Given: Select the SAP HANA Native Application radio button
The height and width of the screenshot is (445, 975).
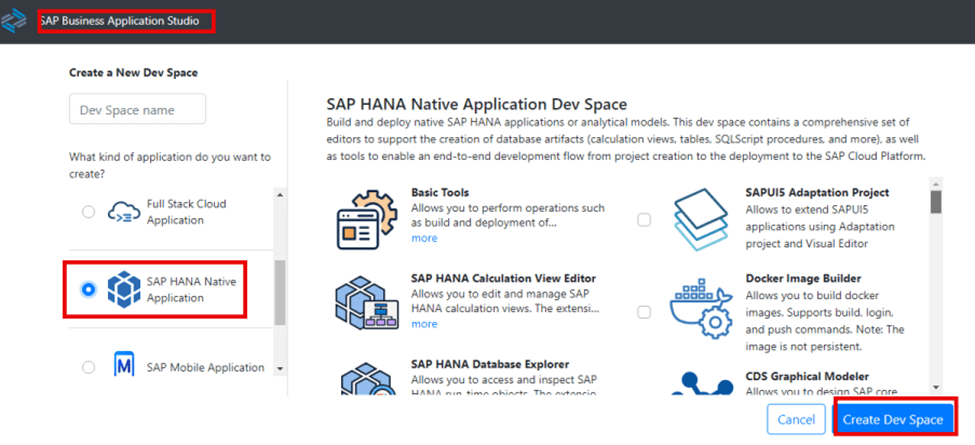Looking at the screenshot, I should (x=89, y=289).
